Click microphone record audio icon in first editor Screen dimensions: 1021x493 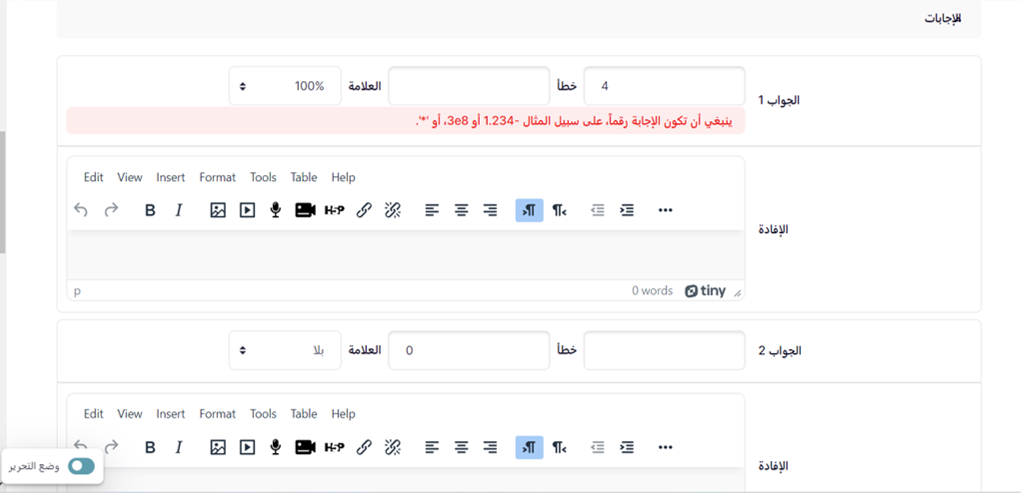click(275, 210)
